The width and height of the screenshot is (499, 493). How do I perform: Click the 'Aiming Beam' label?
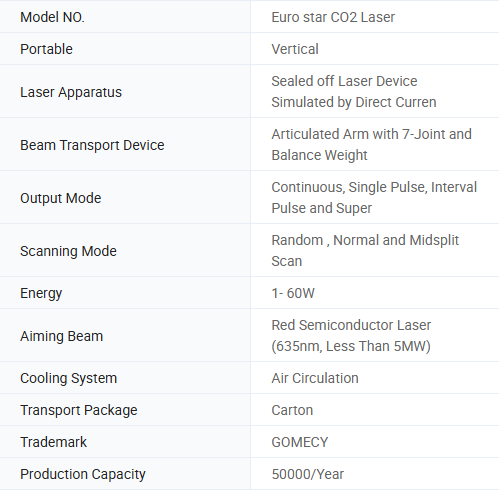point(62,336)
